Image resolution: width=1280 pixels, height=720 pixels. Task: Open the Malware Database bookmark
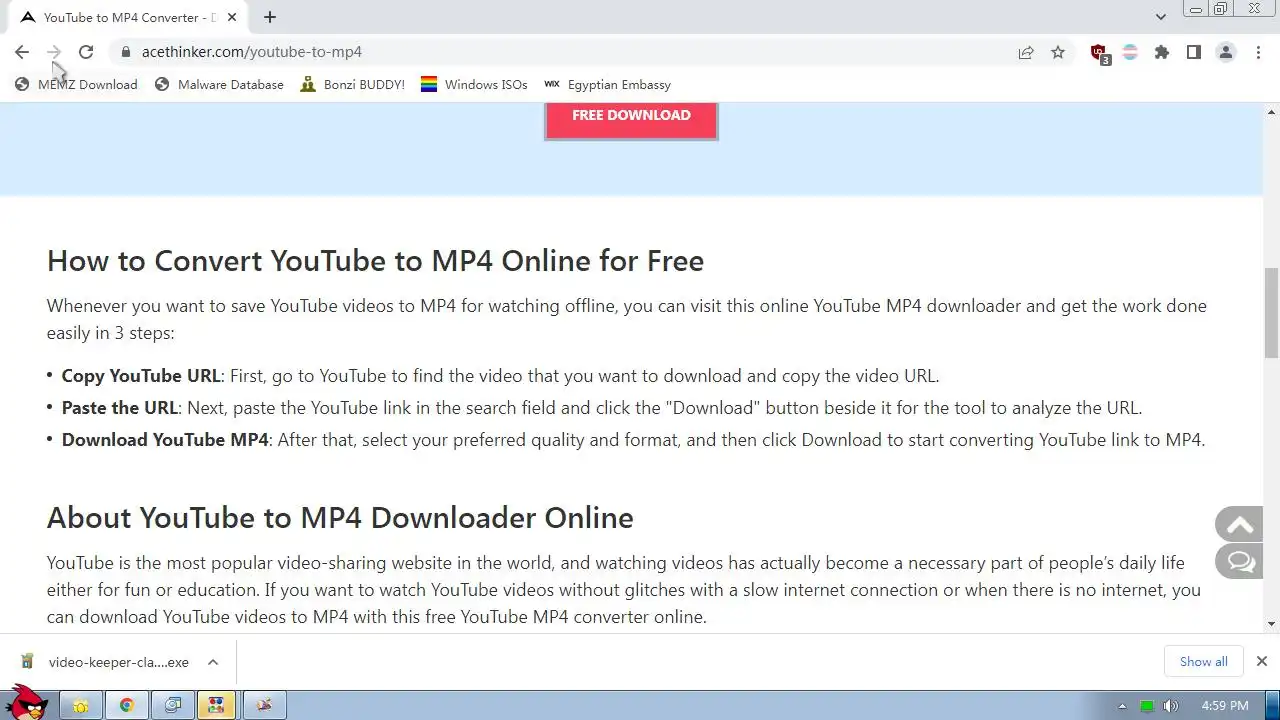click(219, 85)
